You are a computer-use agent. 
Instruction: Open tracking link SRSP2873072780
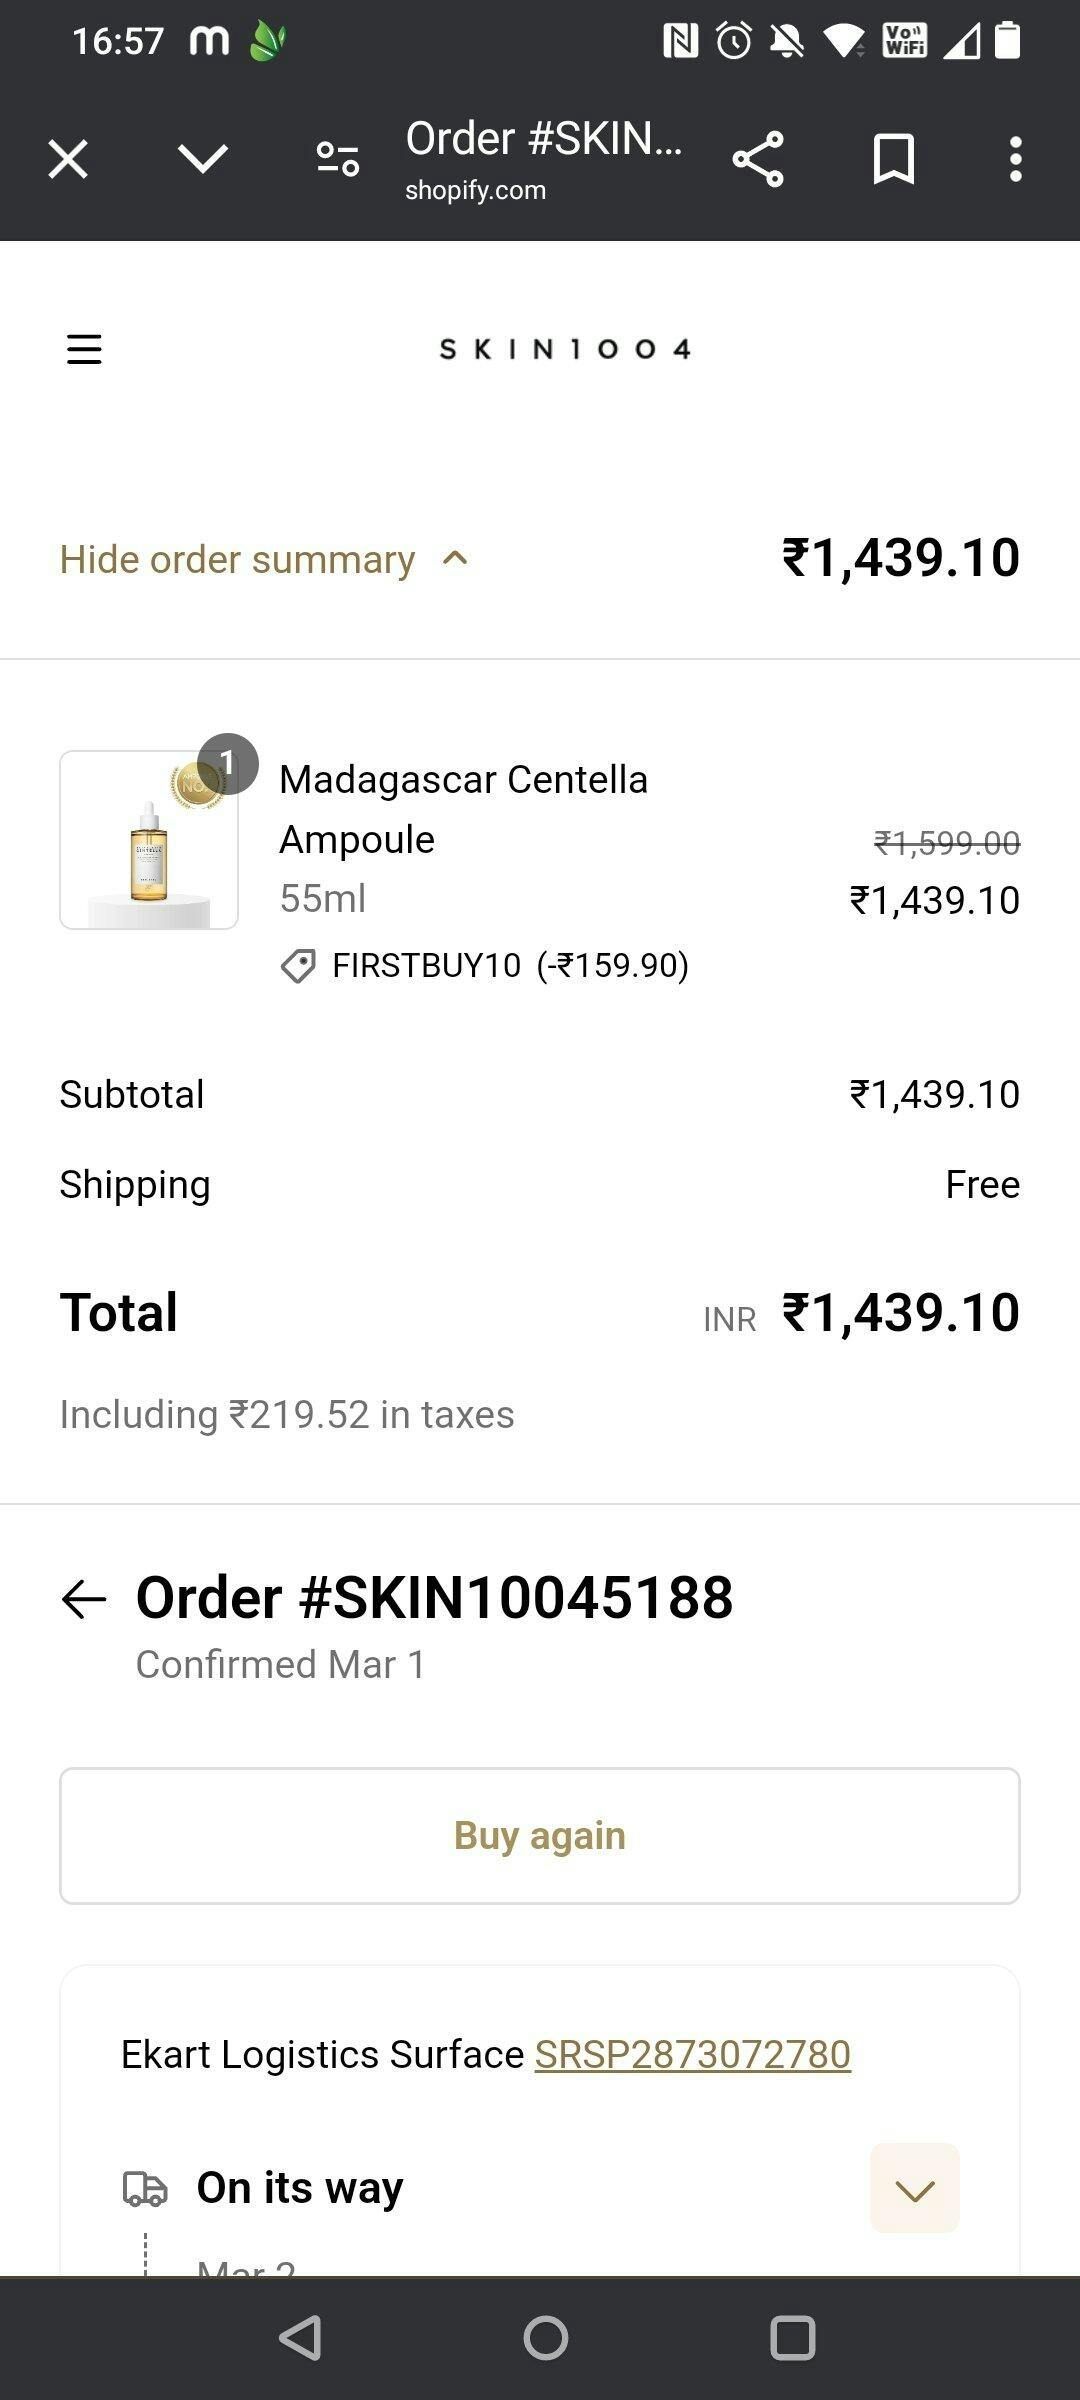pos(693,2054)
